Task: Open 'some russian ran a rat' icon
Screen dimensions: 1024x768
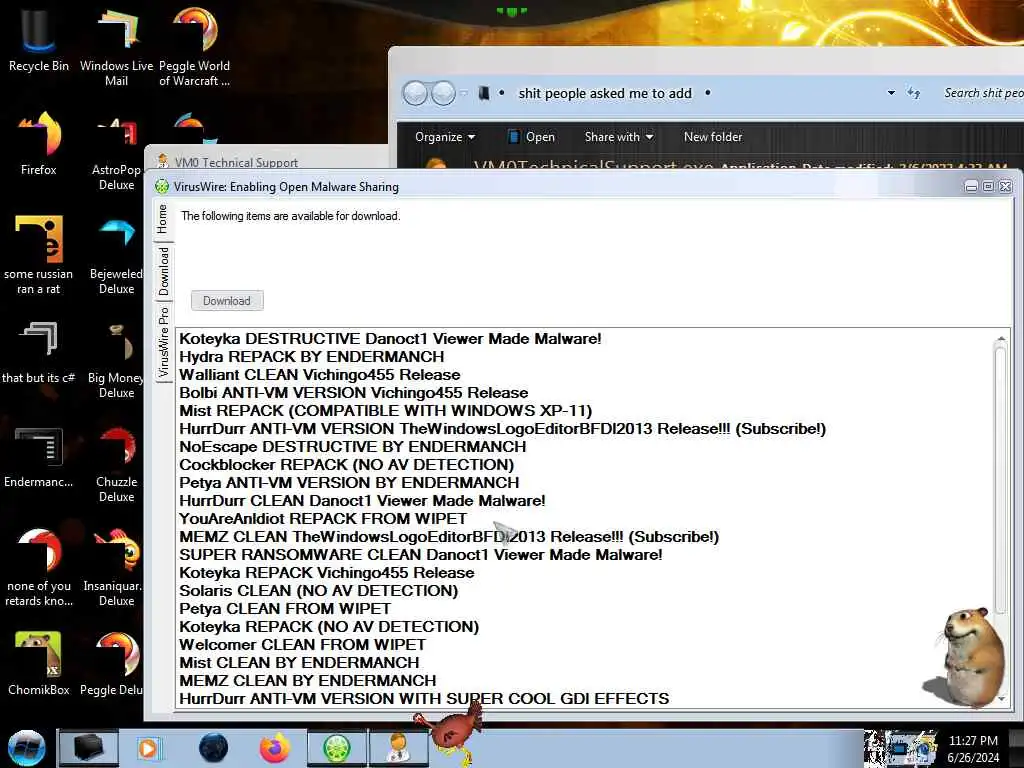Action: click(x=39, y=255)
